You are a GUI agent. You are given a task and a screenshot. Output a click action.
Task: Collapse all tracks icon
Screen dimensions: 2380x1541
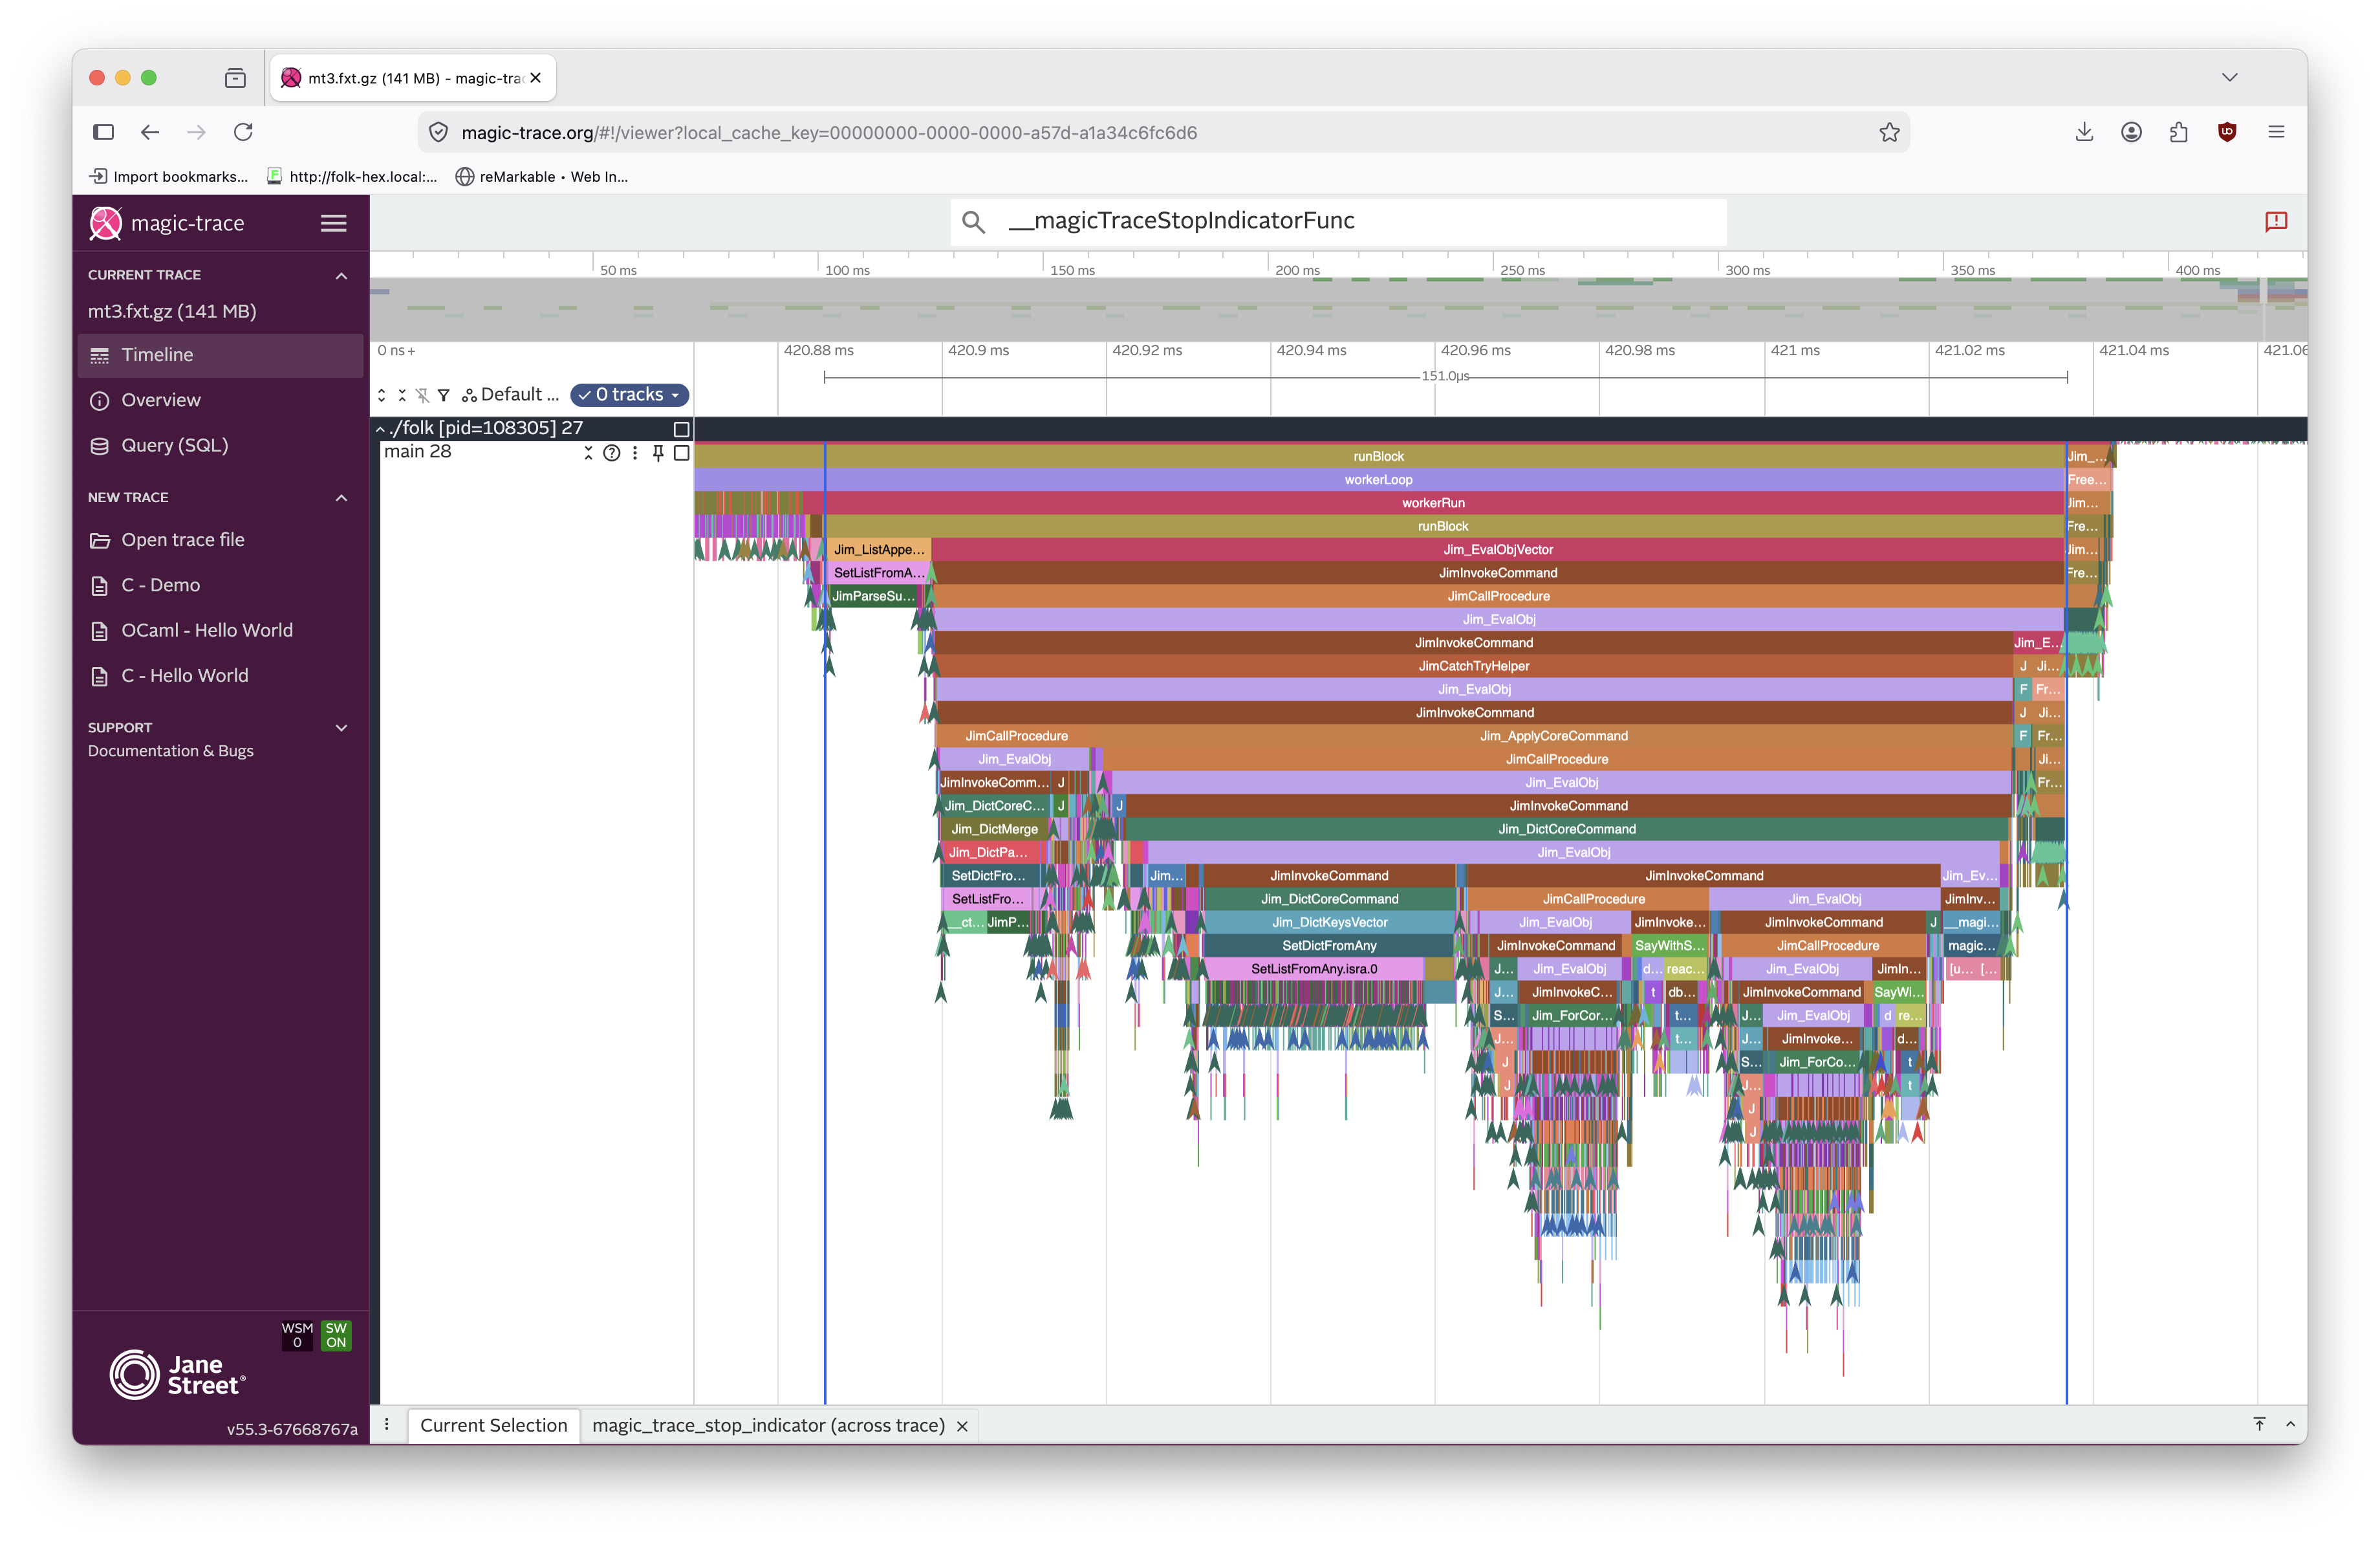402,395
